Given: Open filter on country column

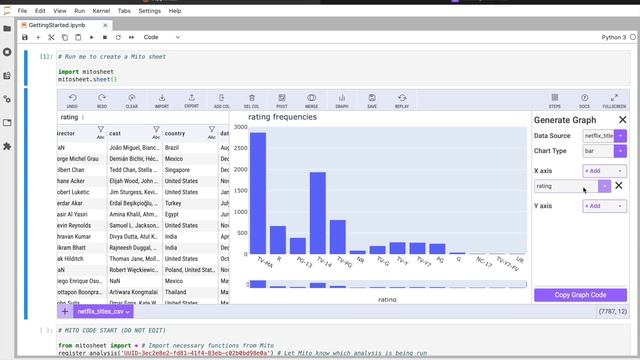Looking at the screenshot, I should click(x=211, y=129).
